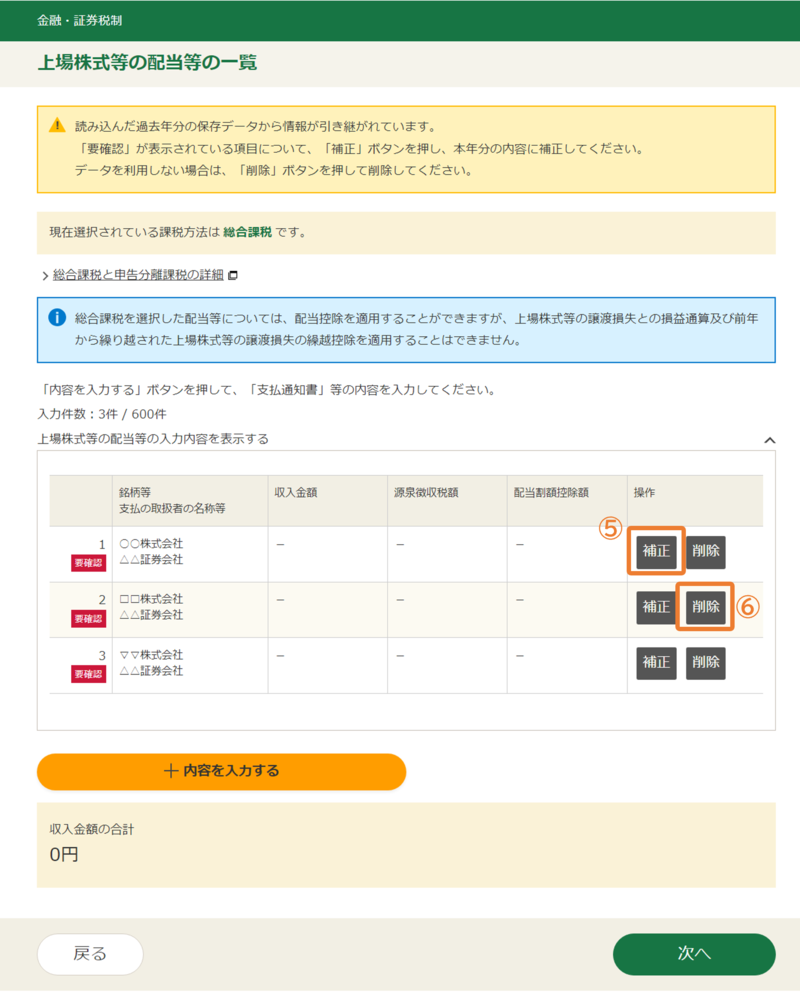Open the 総合課税と申告分離課税の詳細 link

tap(138, 275)
